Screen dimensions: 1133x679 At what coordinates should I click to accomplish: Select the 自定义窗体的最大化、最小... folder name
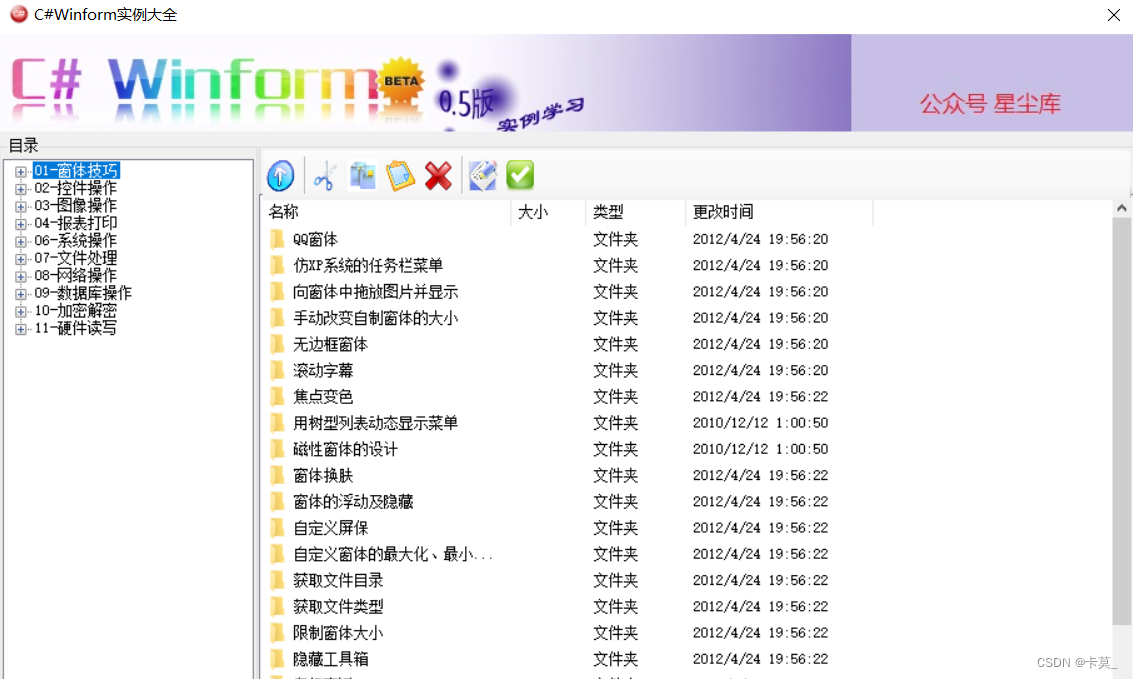pos(392,554)
